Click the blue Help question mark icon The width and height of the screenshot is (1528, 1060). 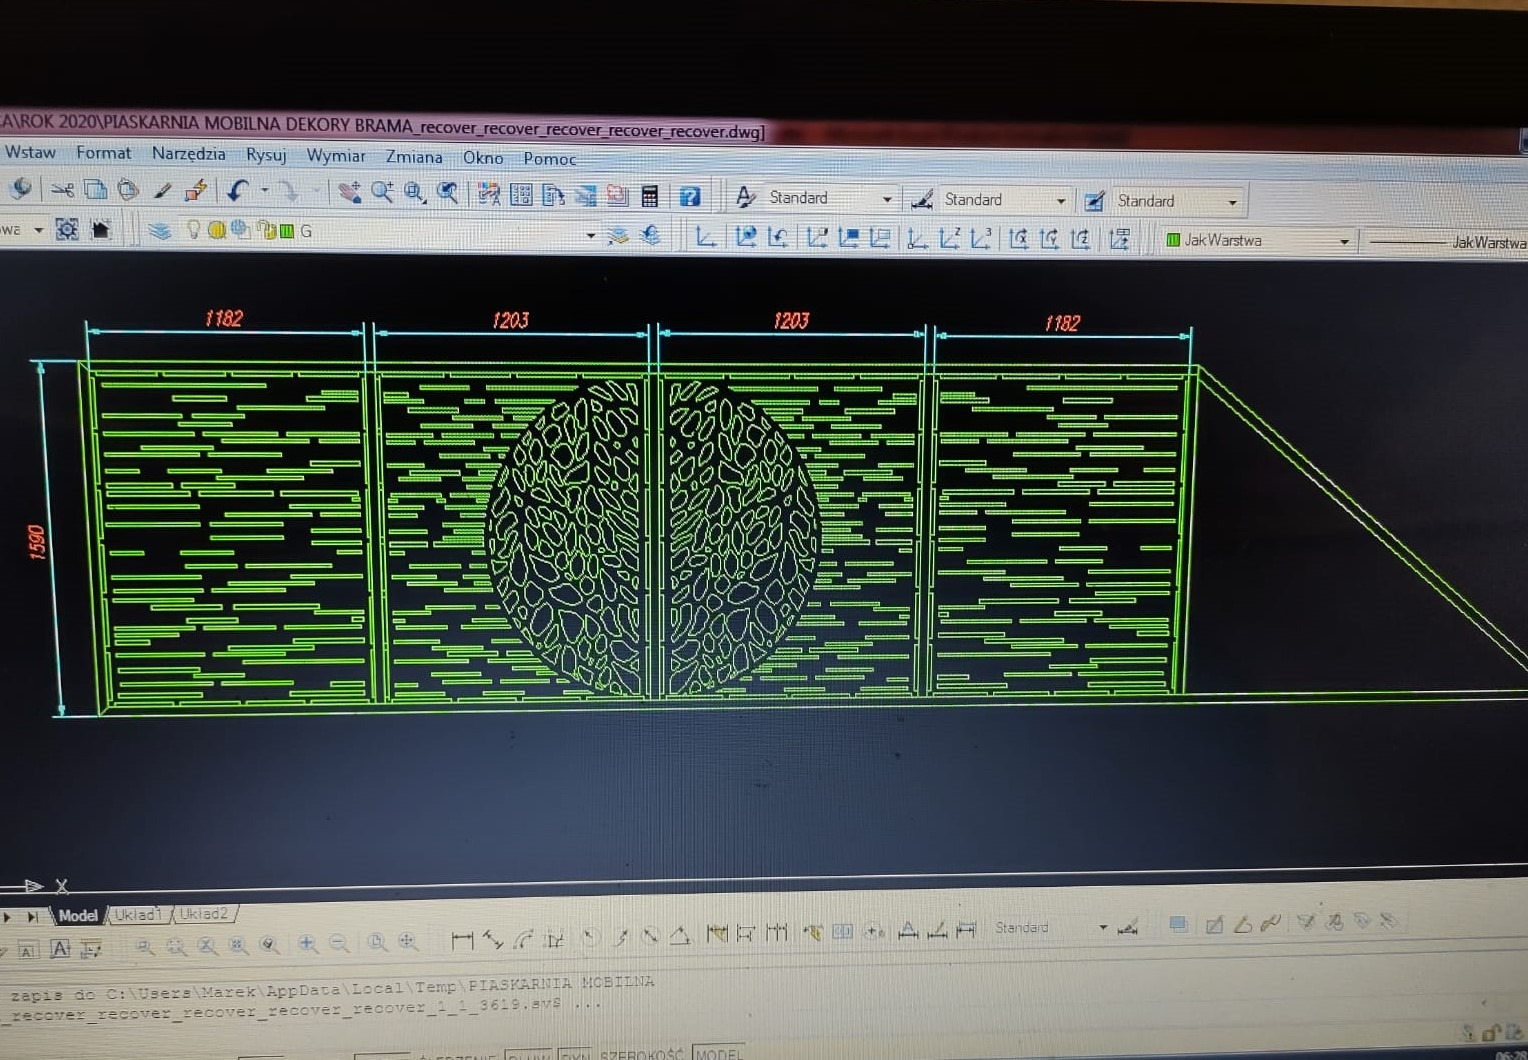tap(690, 196)
